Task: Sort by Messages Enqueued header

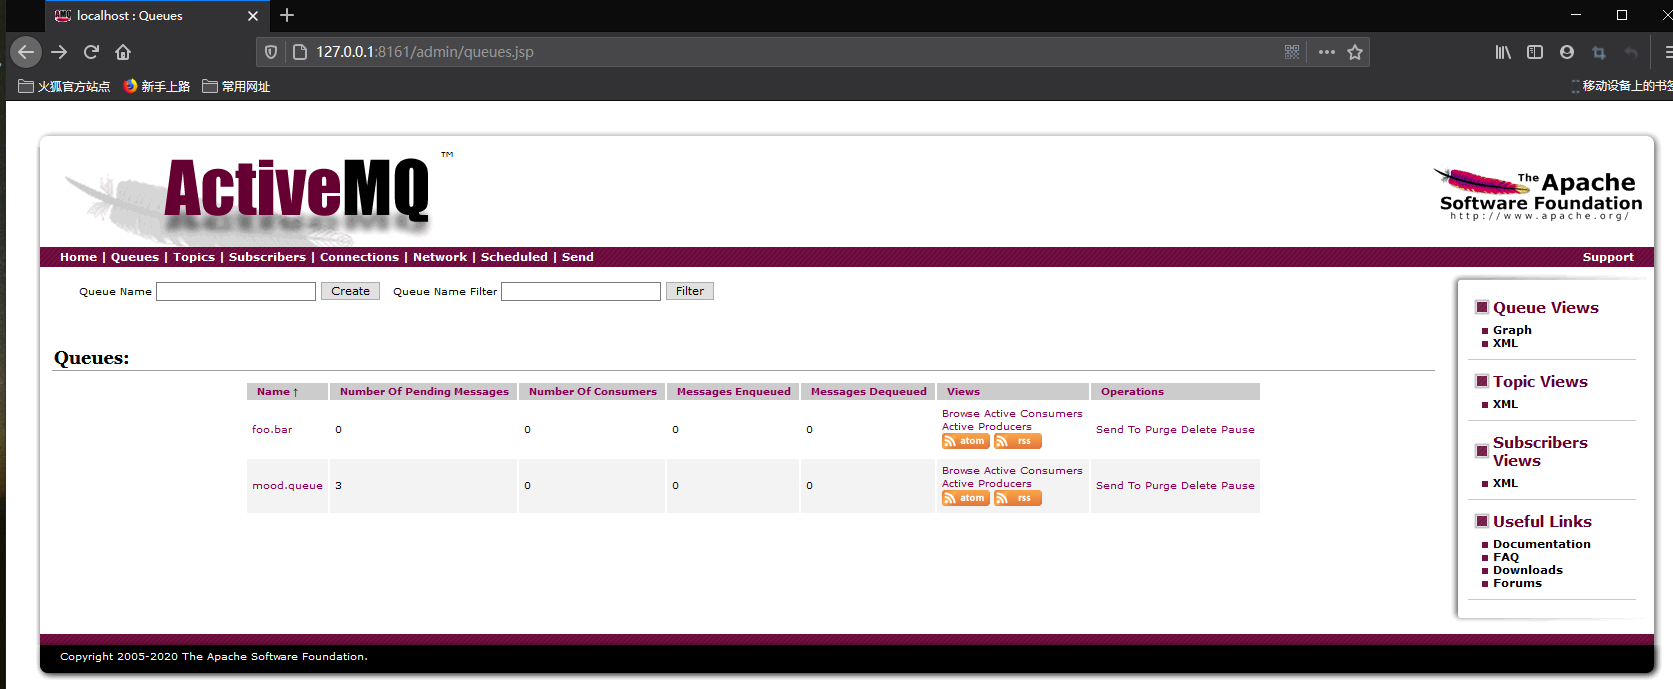Action: click(x=734, y=392)
